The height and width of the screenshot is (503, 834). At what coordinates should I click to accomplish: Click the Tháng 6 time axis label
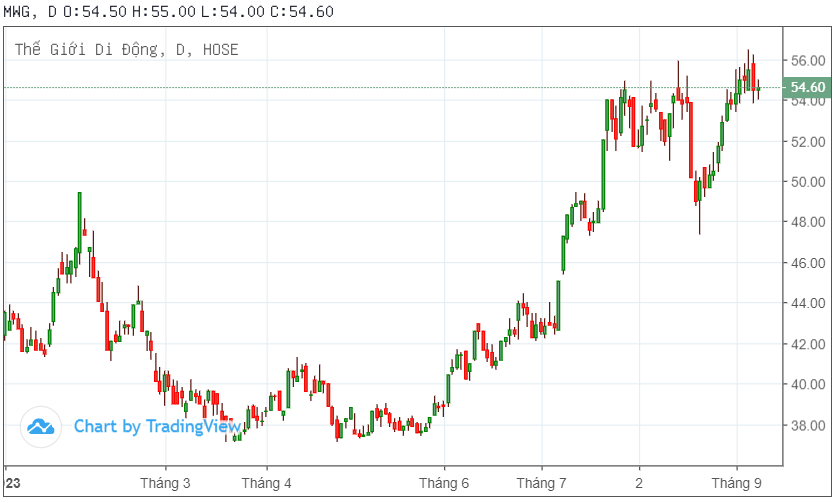pos(444,483)
